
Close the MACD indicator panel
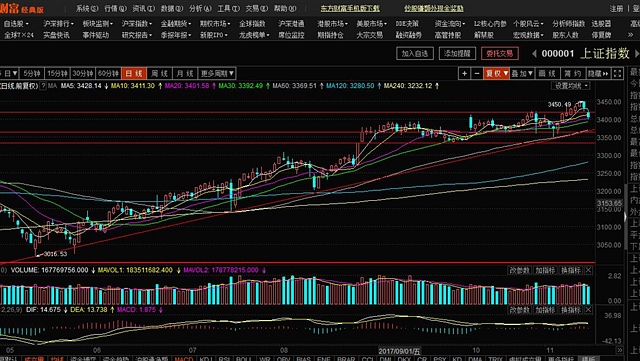588,310
